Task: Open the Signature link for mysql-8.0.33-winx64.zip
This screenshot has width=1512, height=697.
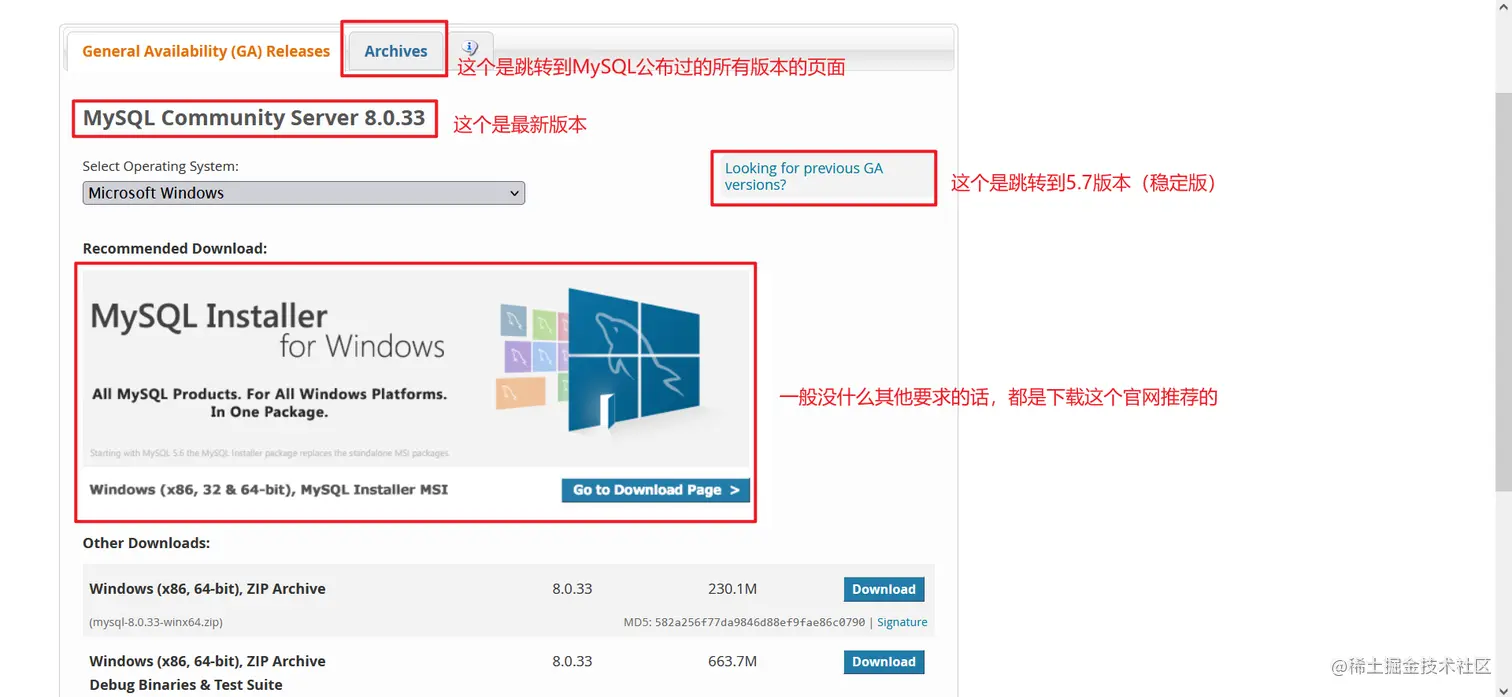Action: pyautogui.click(x=902, y=622)
